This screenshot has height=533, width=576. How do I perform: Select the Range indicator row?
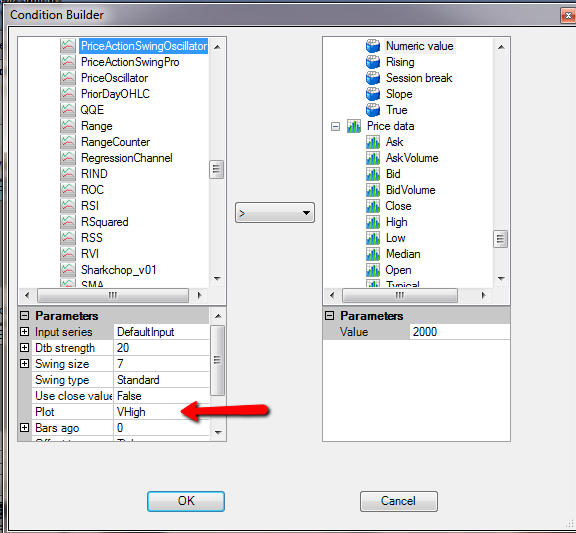click(x=97, y=126)
